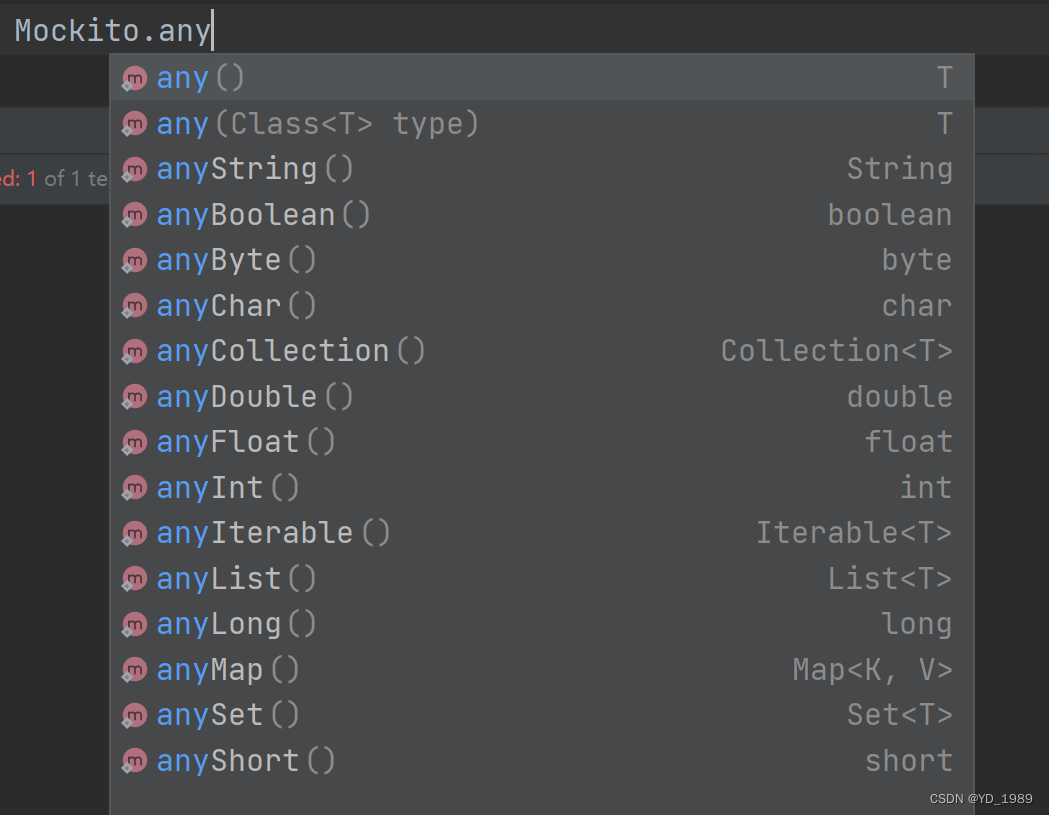Click the method icon next to anyByte()
Screen dimensions: 1049x815
(x=134, y=261)
